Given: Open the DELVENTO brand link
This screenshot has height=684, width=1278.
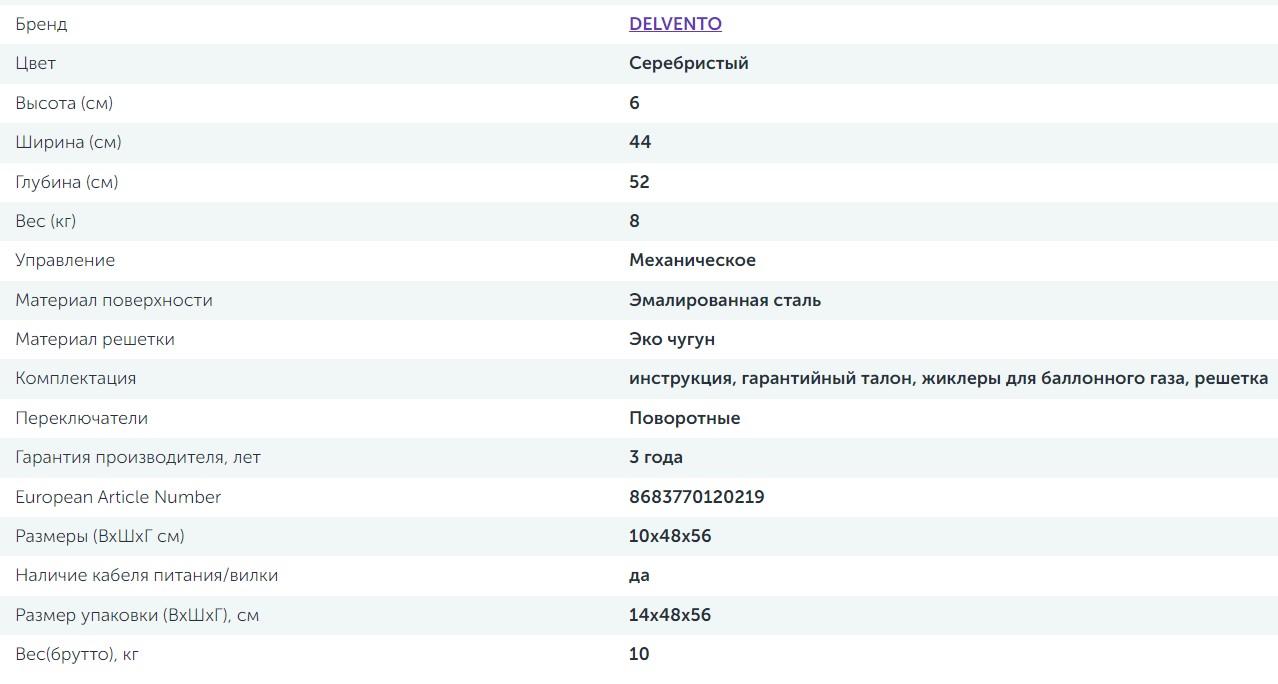Looking at the screenshot, I should pyautogui.click(x=675, y=24).
